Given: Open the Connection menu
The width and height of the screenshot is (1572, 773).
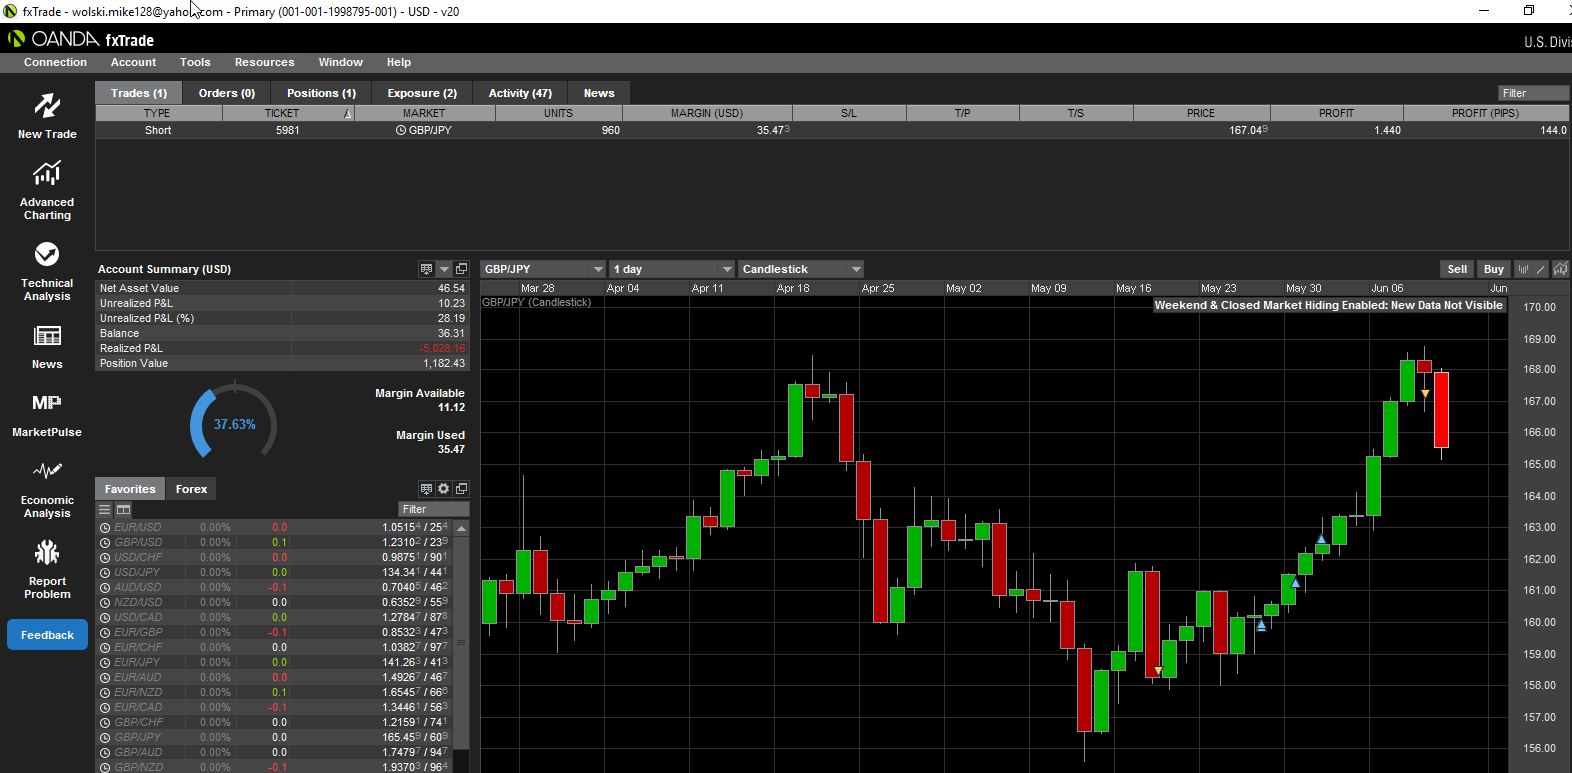Looking at the screenshot, I should pos(55,62).
